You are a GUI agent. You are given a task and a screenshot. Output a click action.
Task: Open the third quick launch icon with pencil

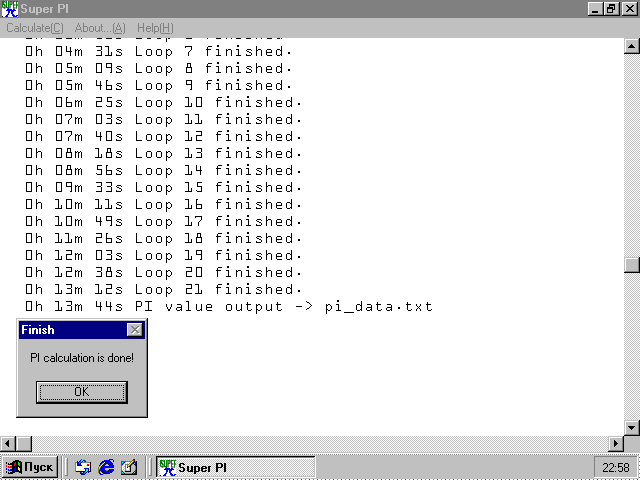[x=129, y=467]
